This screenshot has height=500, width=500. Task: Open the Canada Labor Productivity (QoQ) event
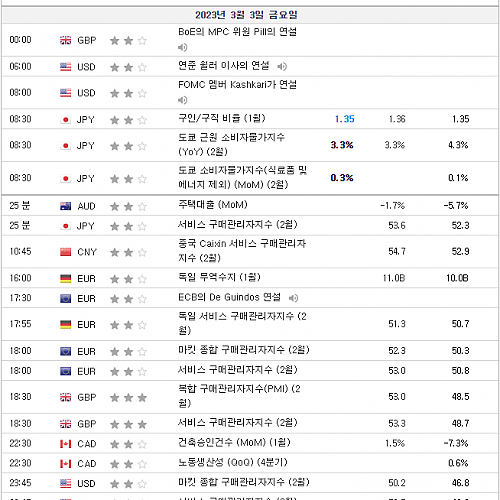point(233,462)
